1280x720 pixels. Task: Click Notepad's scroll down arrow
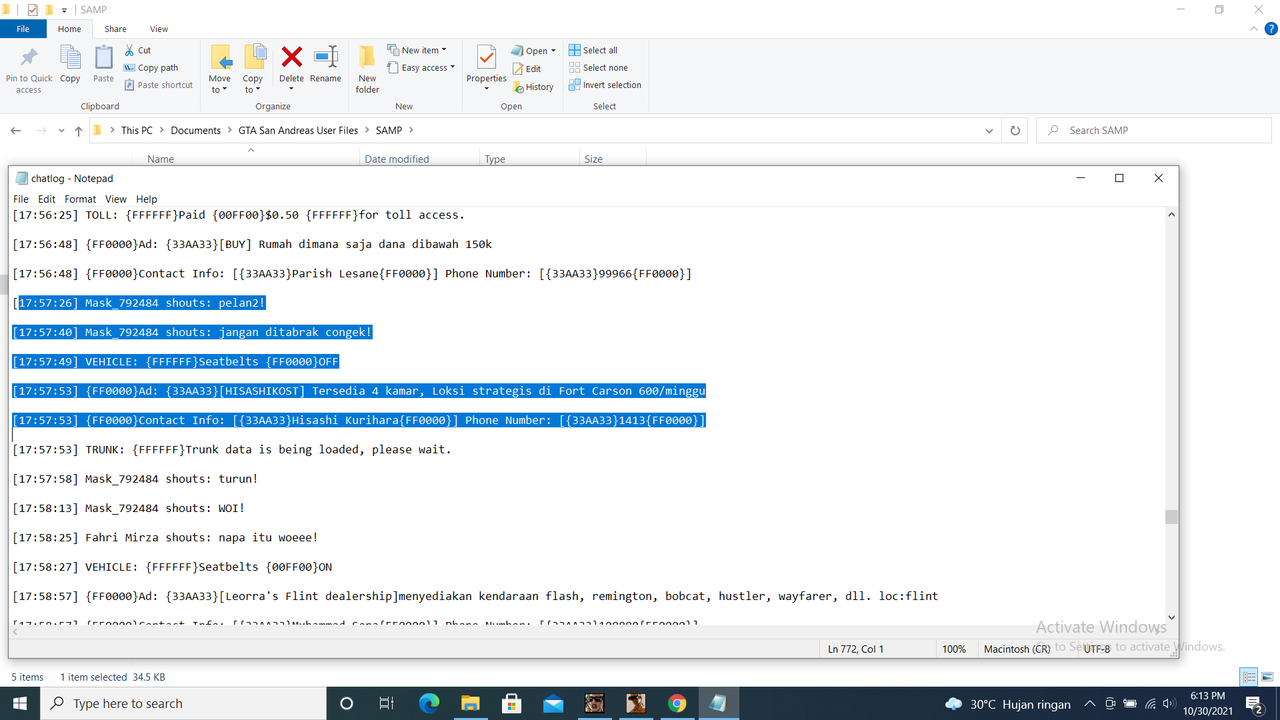click(1171, 618)
